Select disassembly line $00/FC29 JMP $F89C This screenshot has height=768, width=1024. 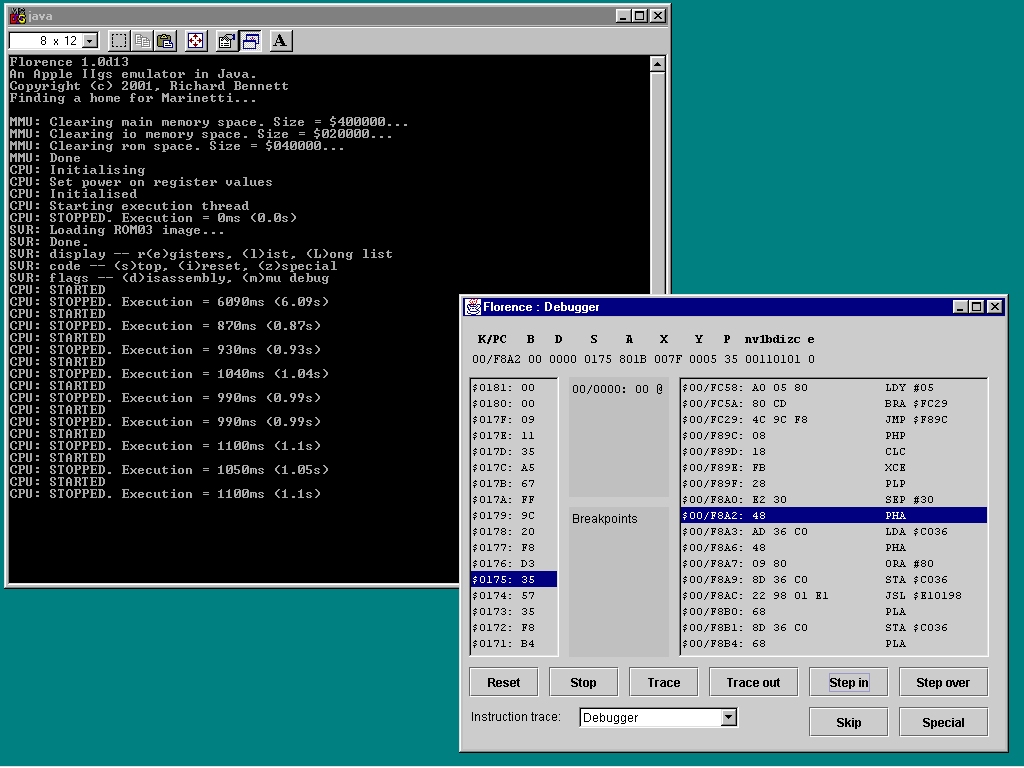(x=833, y=419)
